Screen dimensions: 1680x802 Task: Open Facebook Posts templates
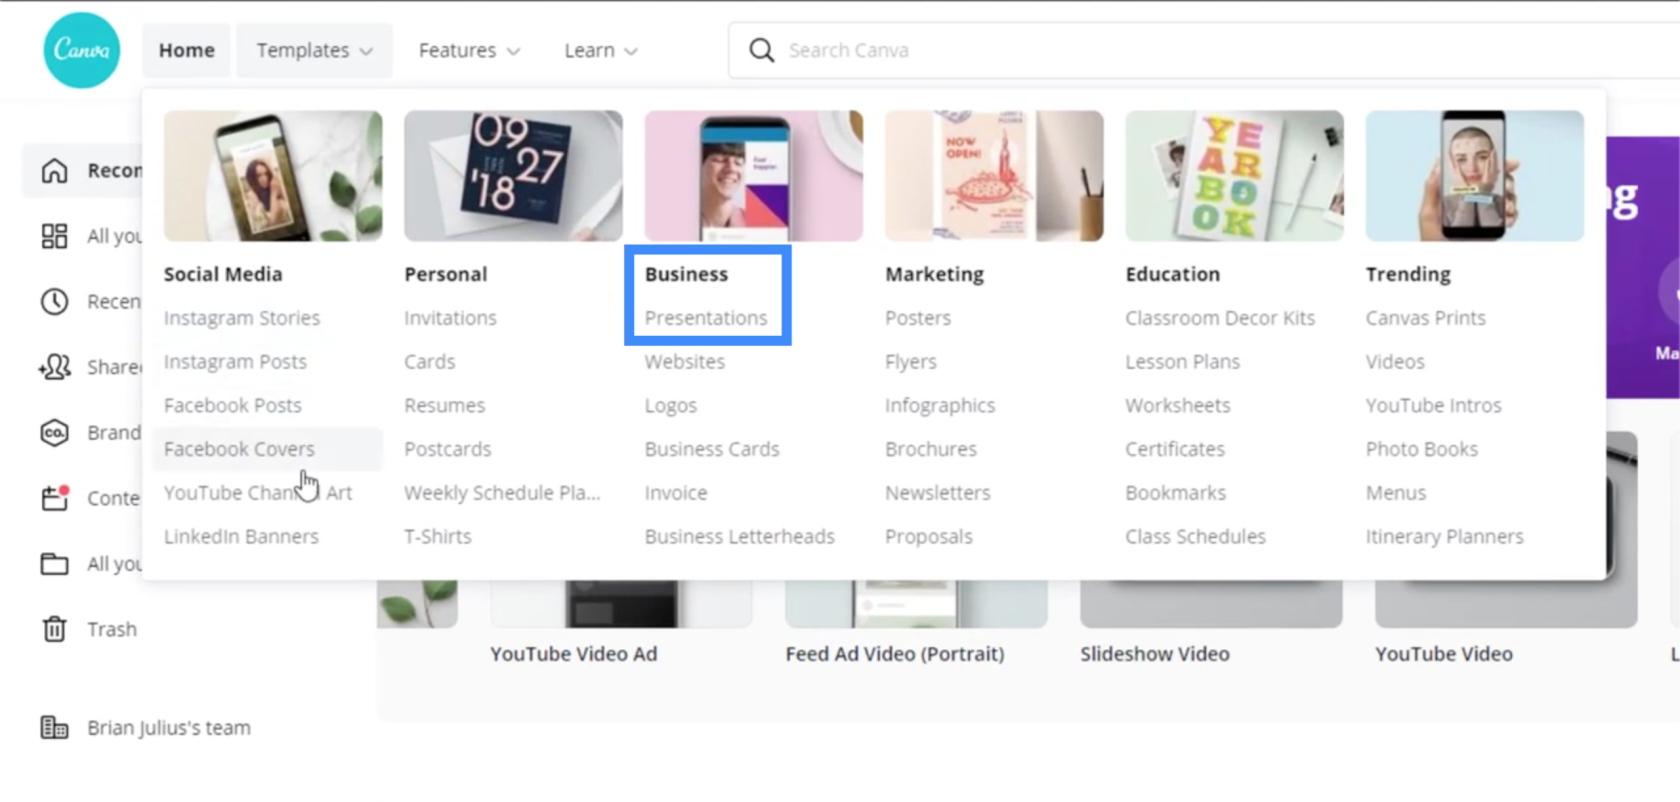[x=232, y=405]
